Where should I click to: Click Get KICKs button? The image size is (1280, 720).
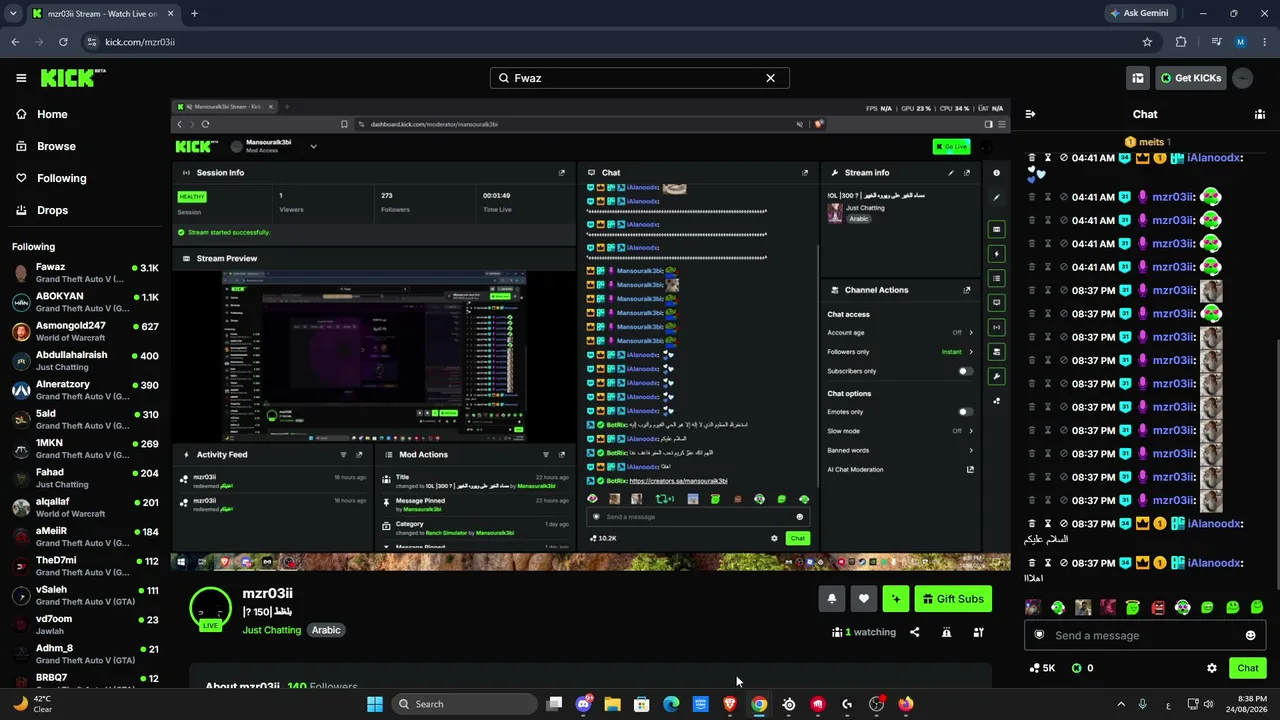tap(1190, 78)
